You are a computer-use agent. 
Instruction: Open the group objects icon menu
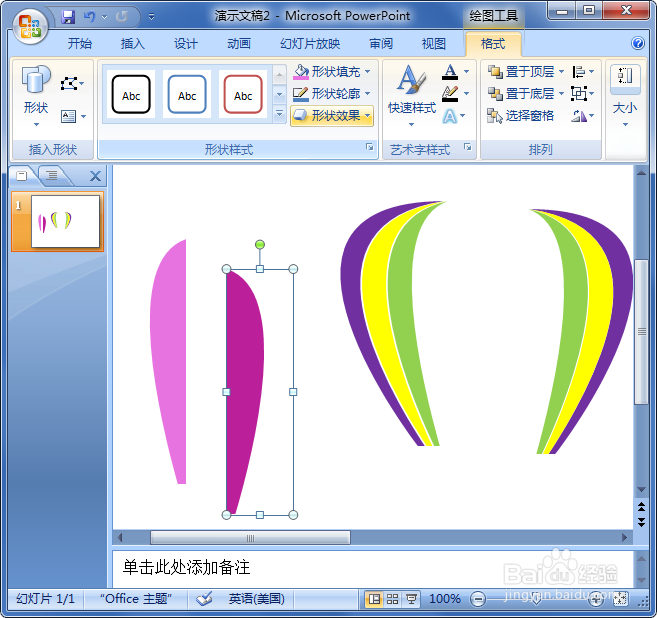pyautogui.click(x=583, y=93)
